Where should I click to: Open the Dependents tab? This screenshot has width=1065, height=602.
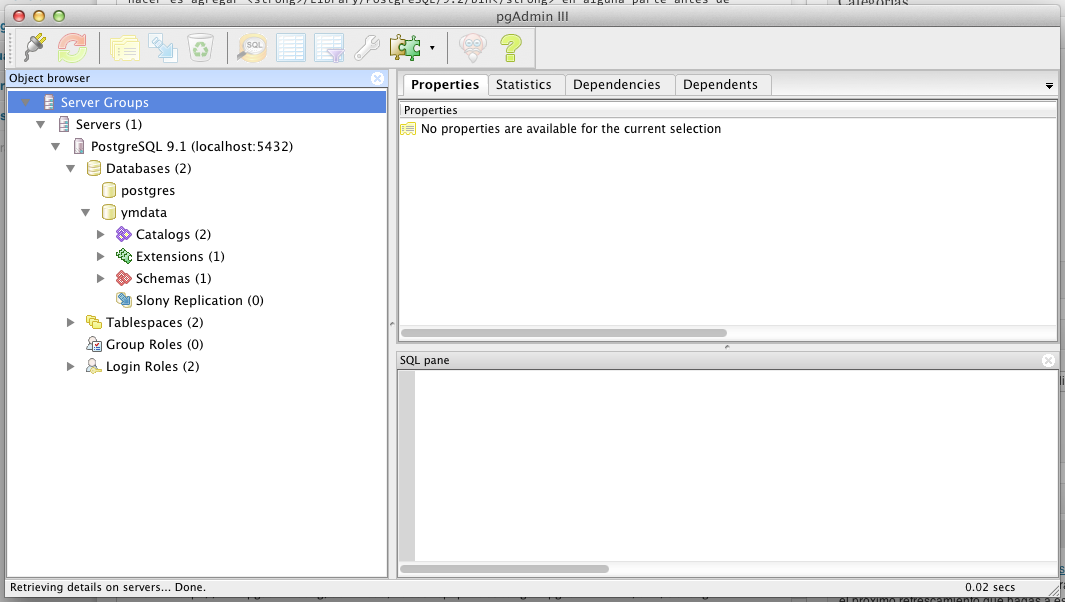click(x=720, y=85)
